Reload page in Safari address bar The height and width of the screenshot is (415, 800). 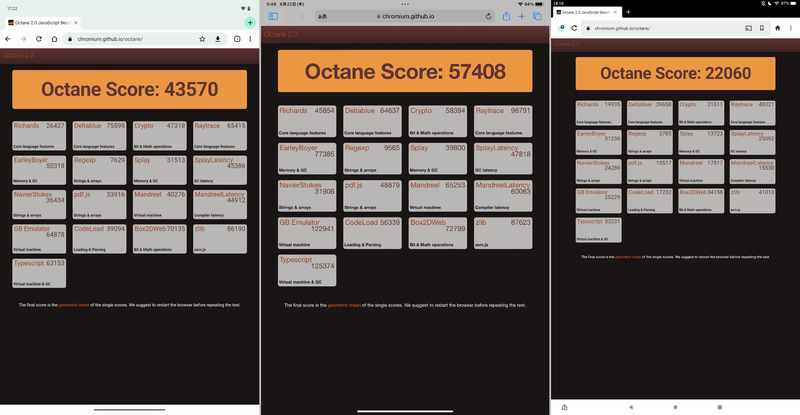pyautogui.click(x=488, y=16)
